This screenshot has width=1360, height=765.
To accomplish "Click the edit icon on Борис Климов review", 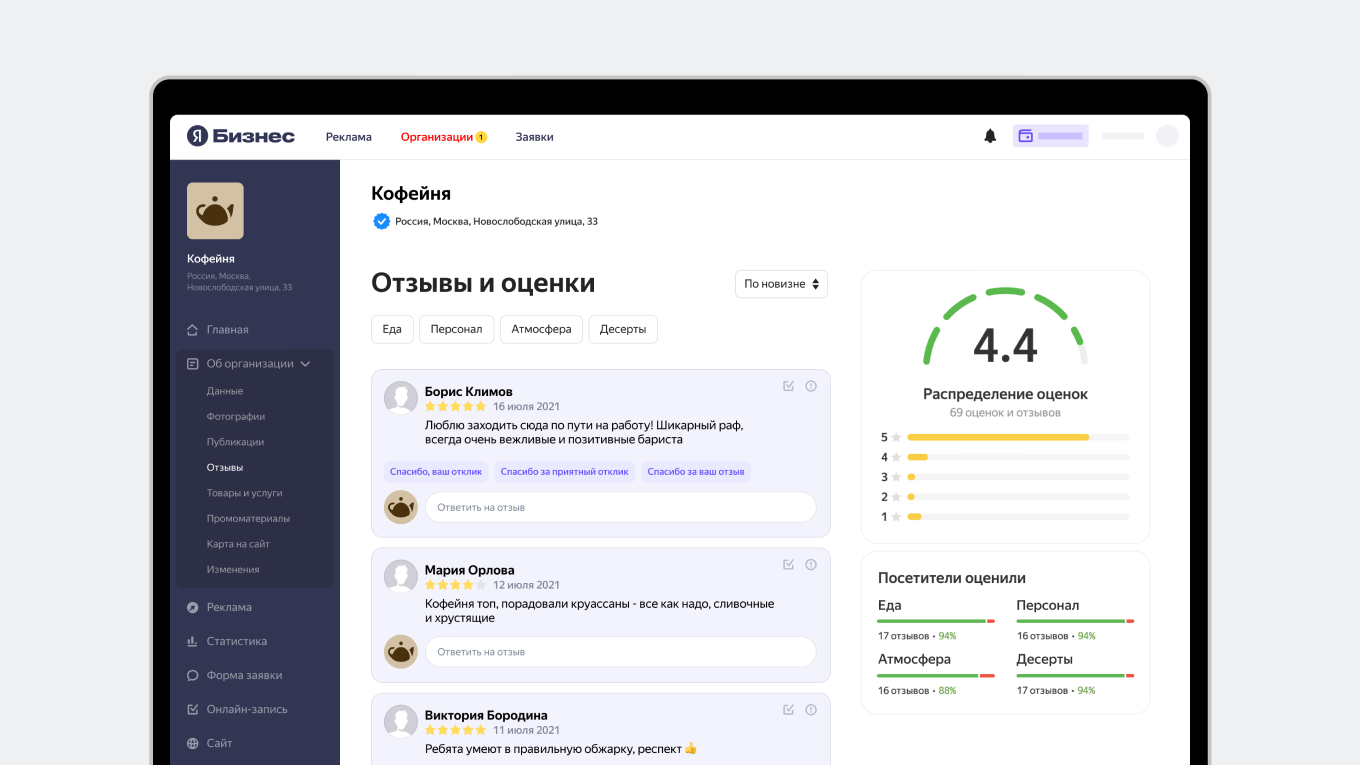I will tap(788, 385).
